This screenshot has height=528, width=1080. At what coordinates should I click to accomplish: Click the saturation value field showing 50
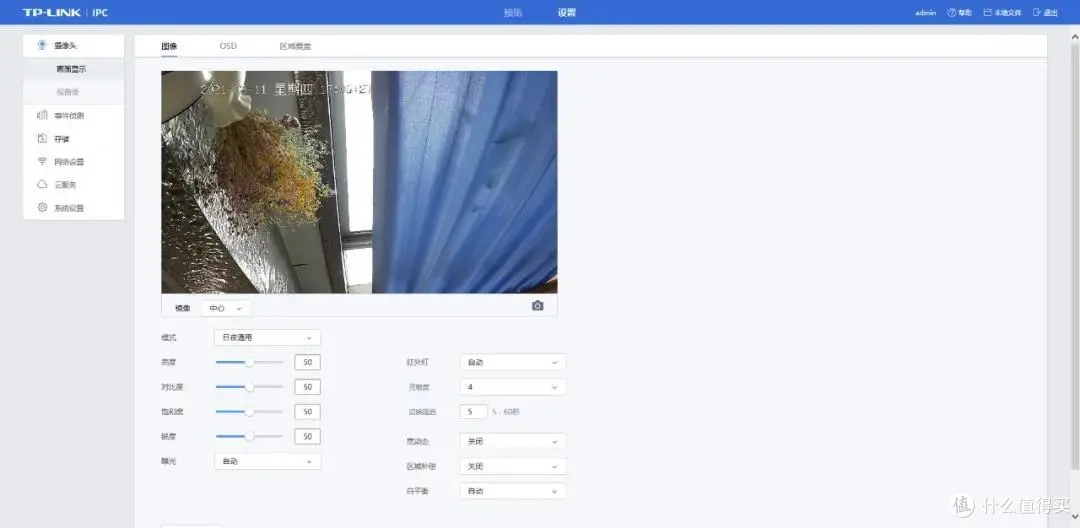click(307, 412)
